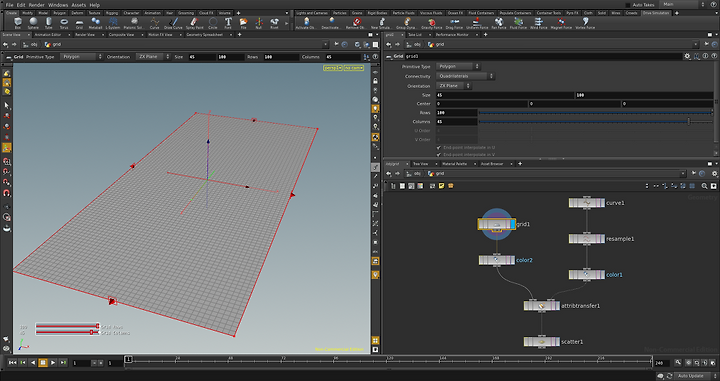Open the Orientation ZX Plane dropdown in parameters
Viewport: 720px width, 381px height.
(454, 86)
